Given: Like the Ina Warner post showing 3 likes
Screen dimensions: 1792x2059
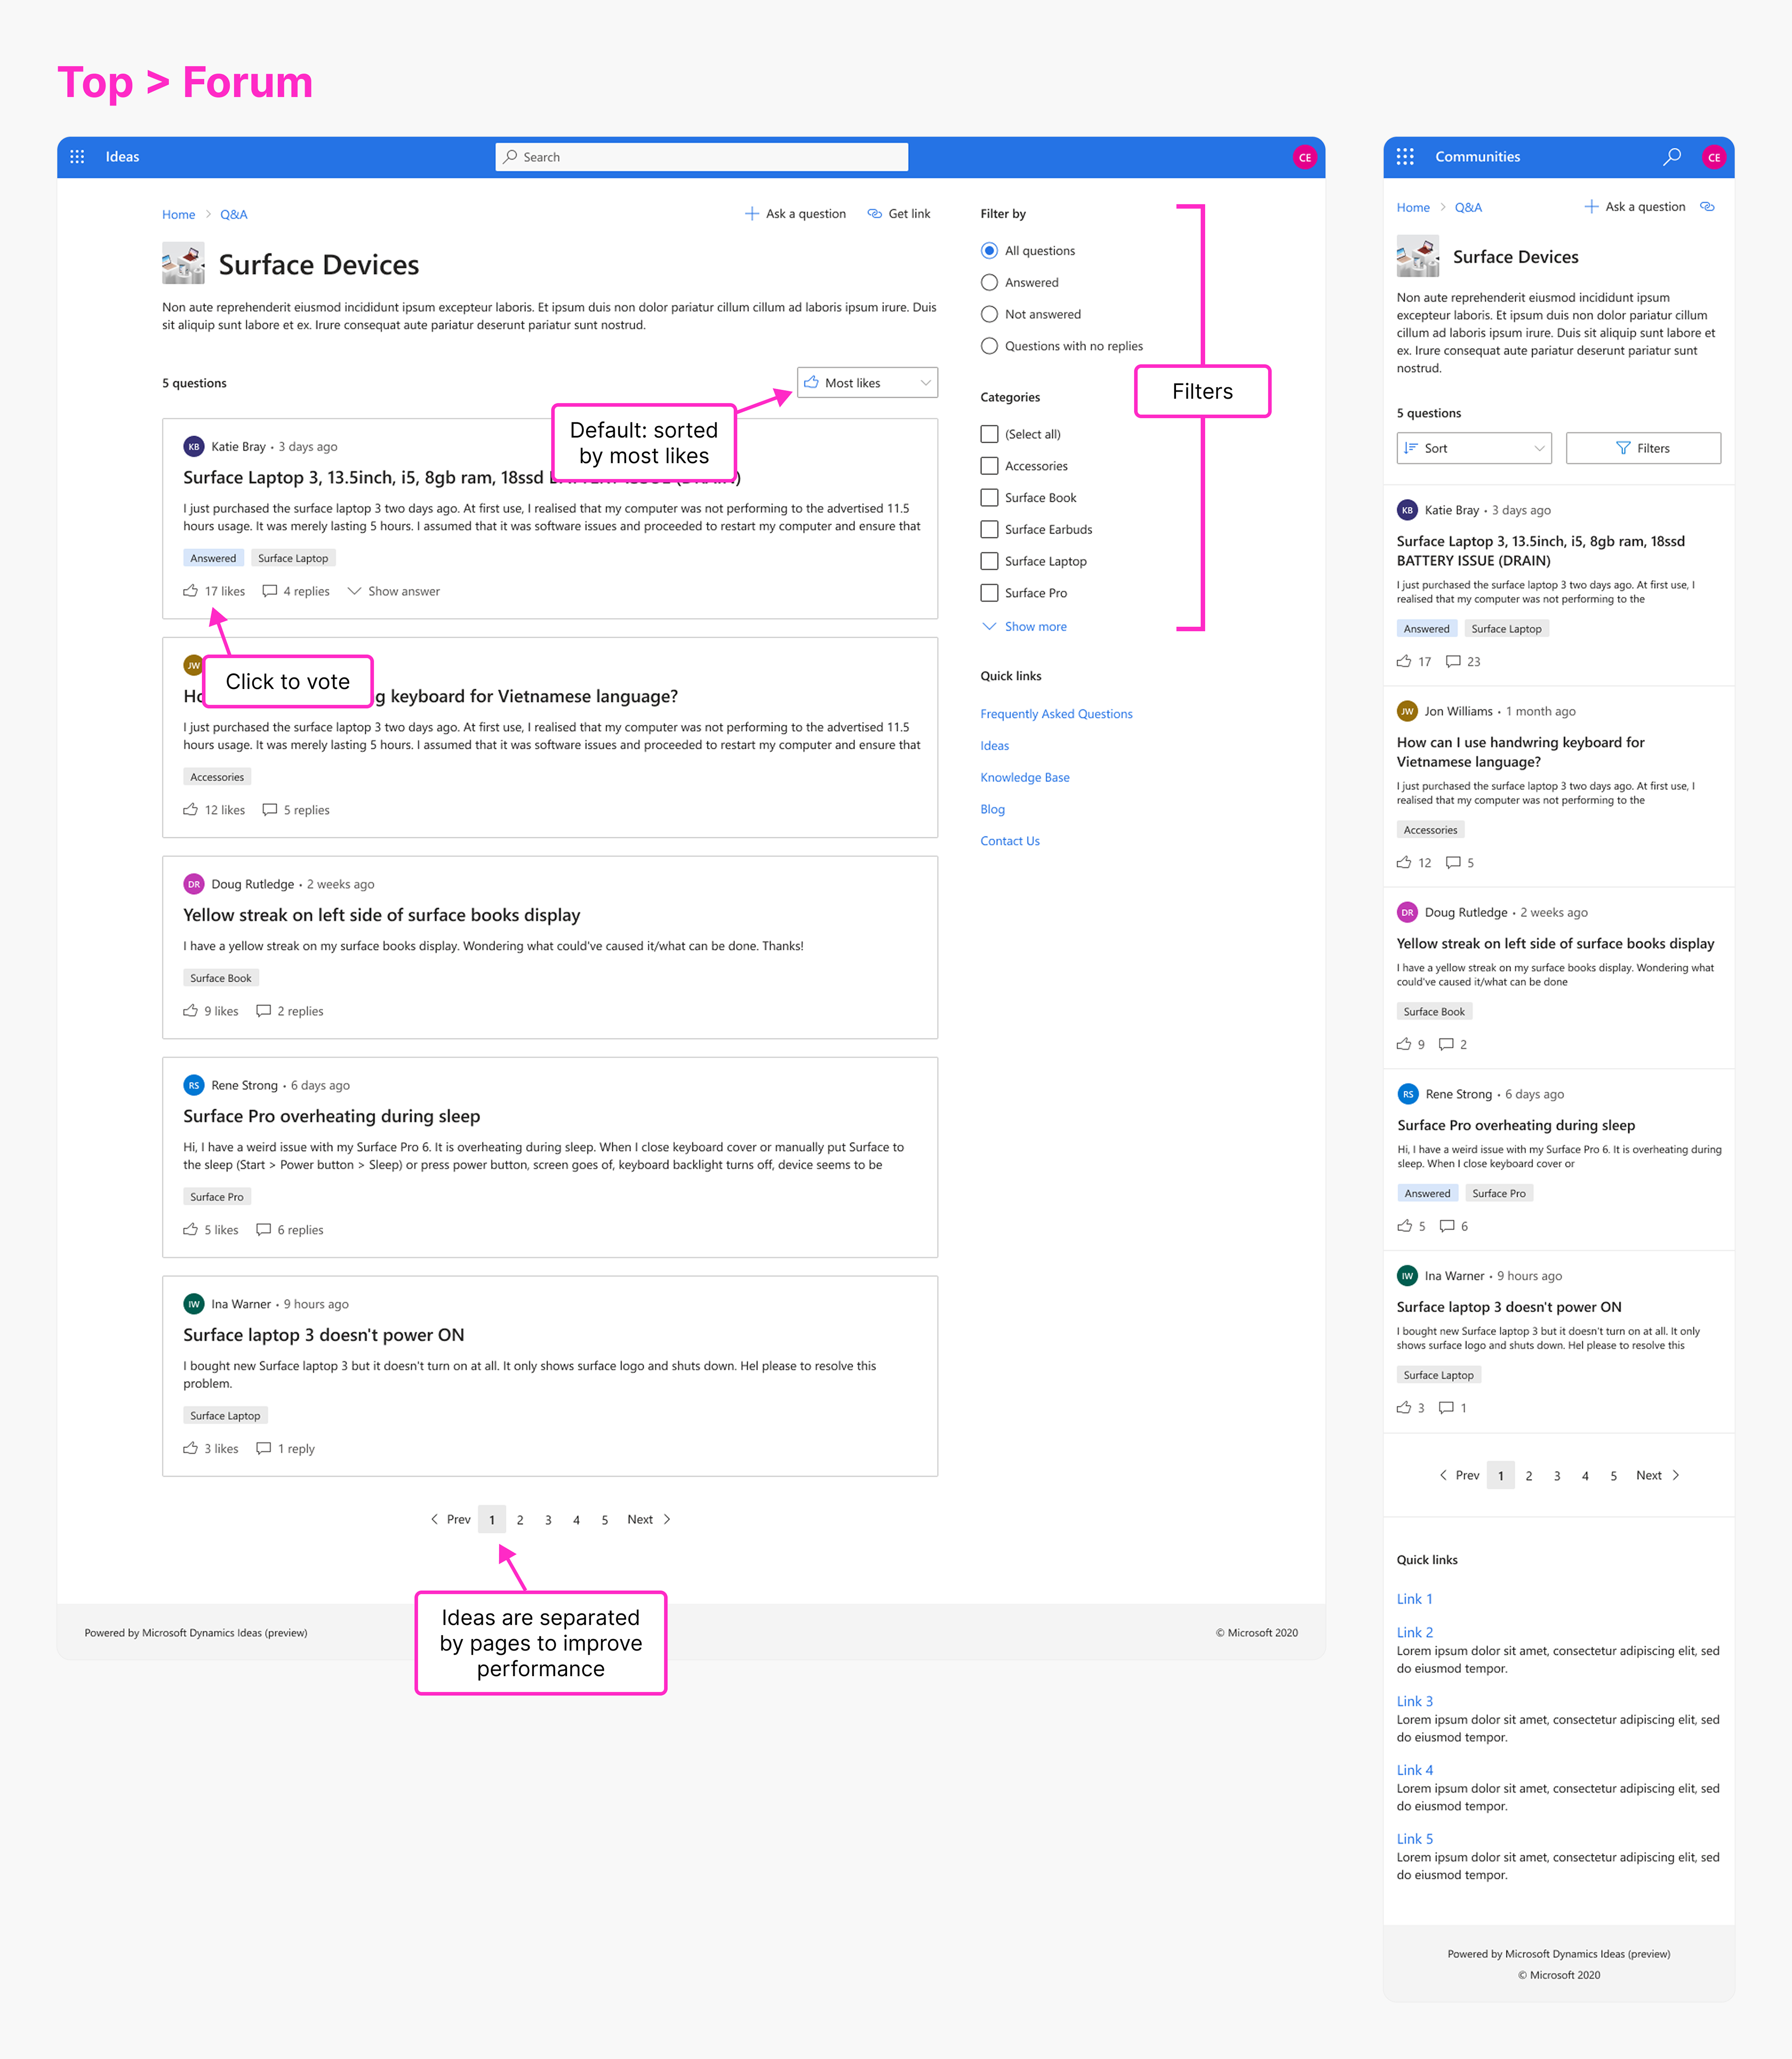Looking at the screenshot, I should click(190, 1449).
